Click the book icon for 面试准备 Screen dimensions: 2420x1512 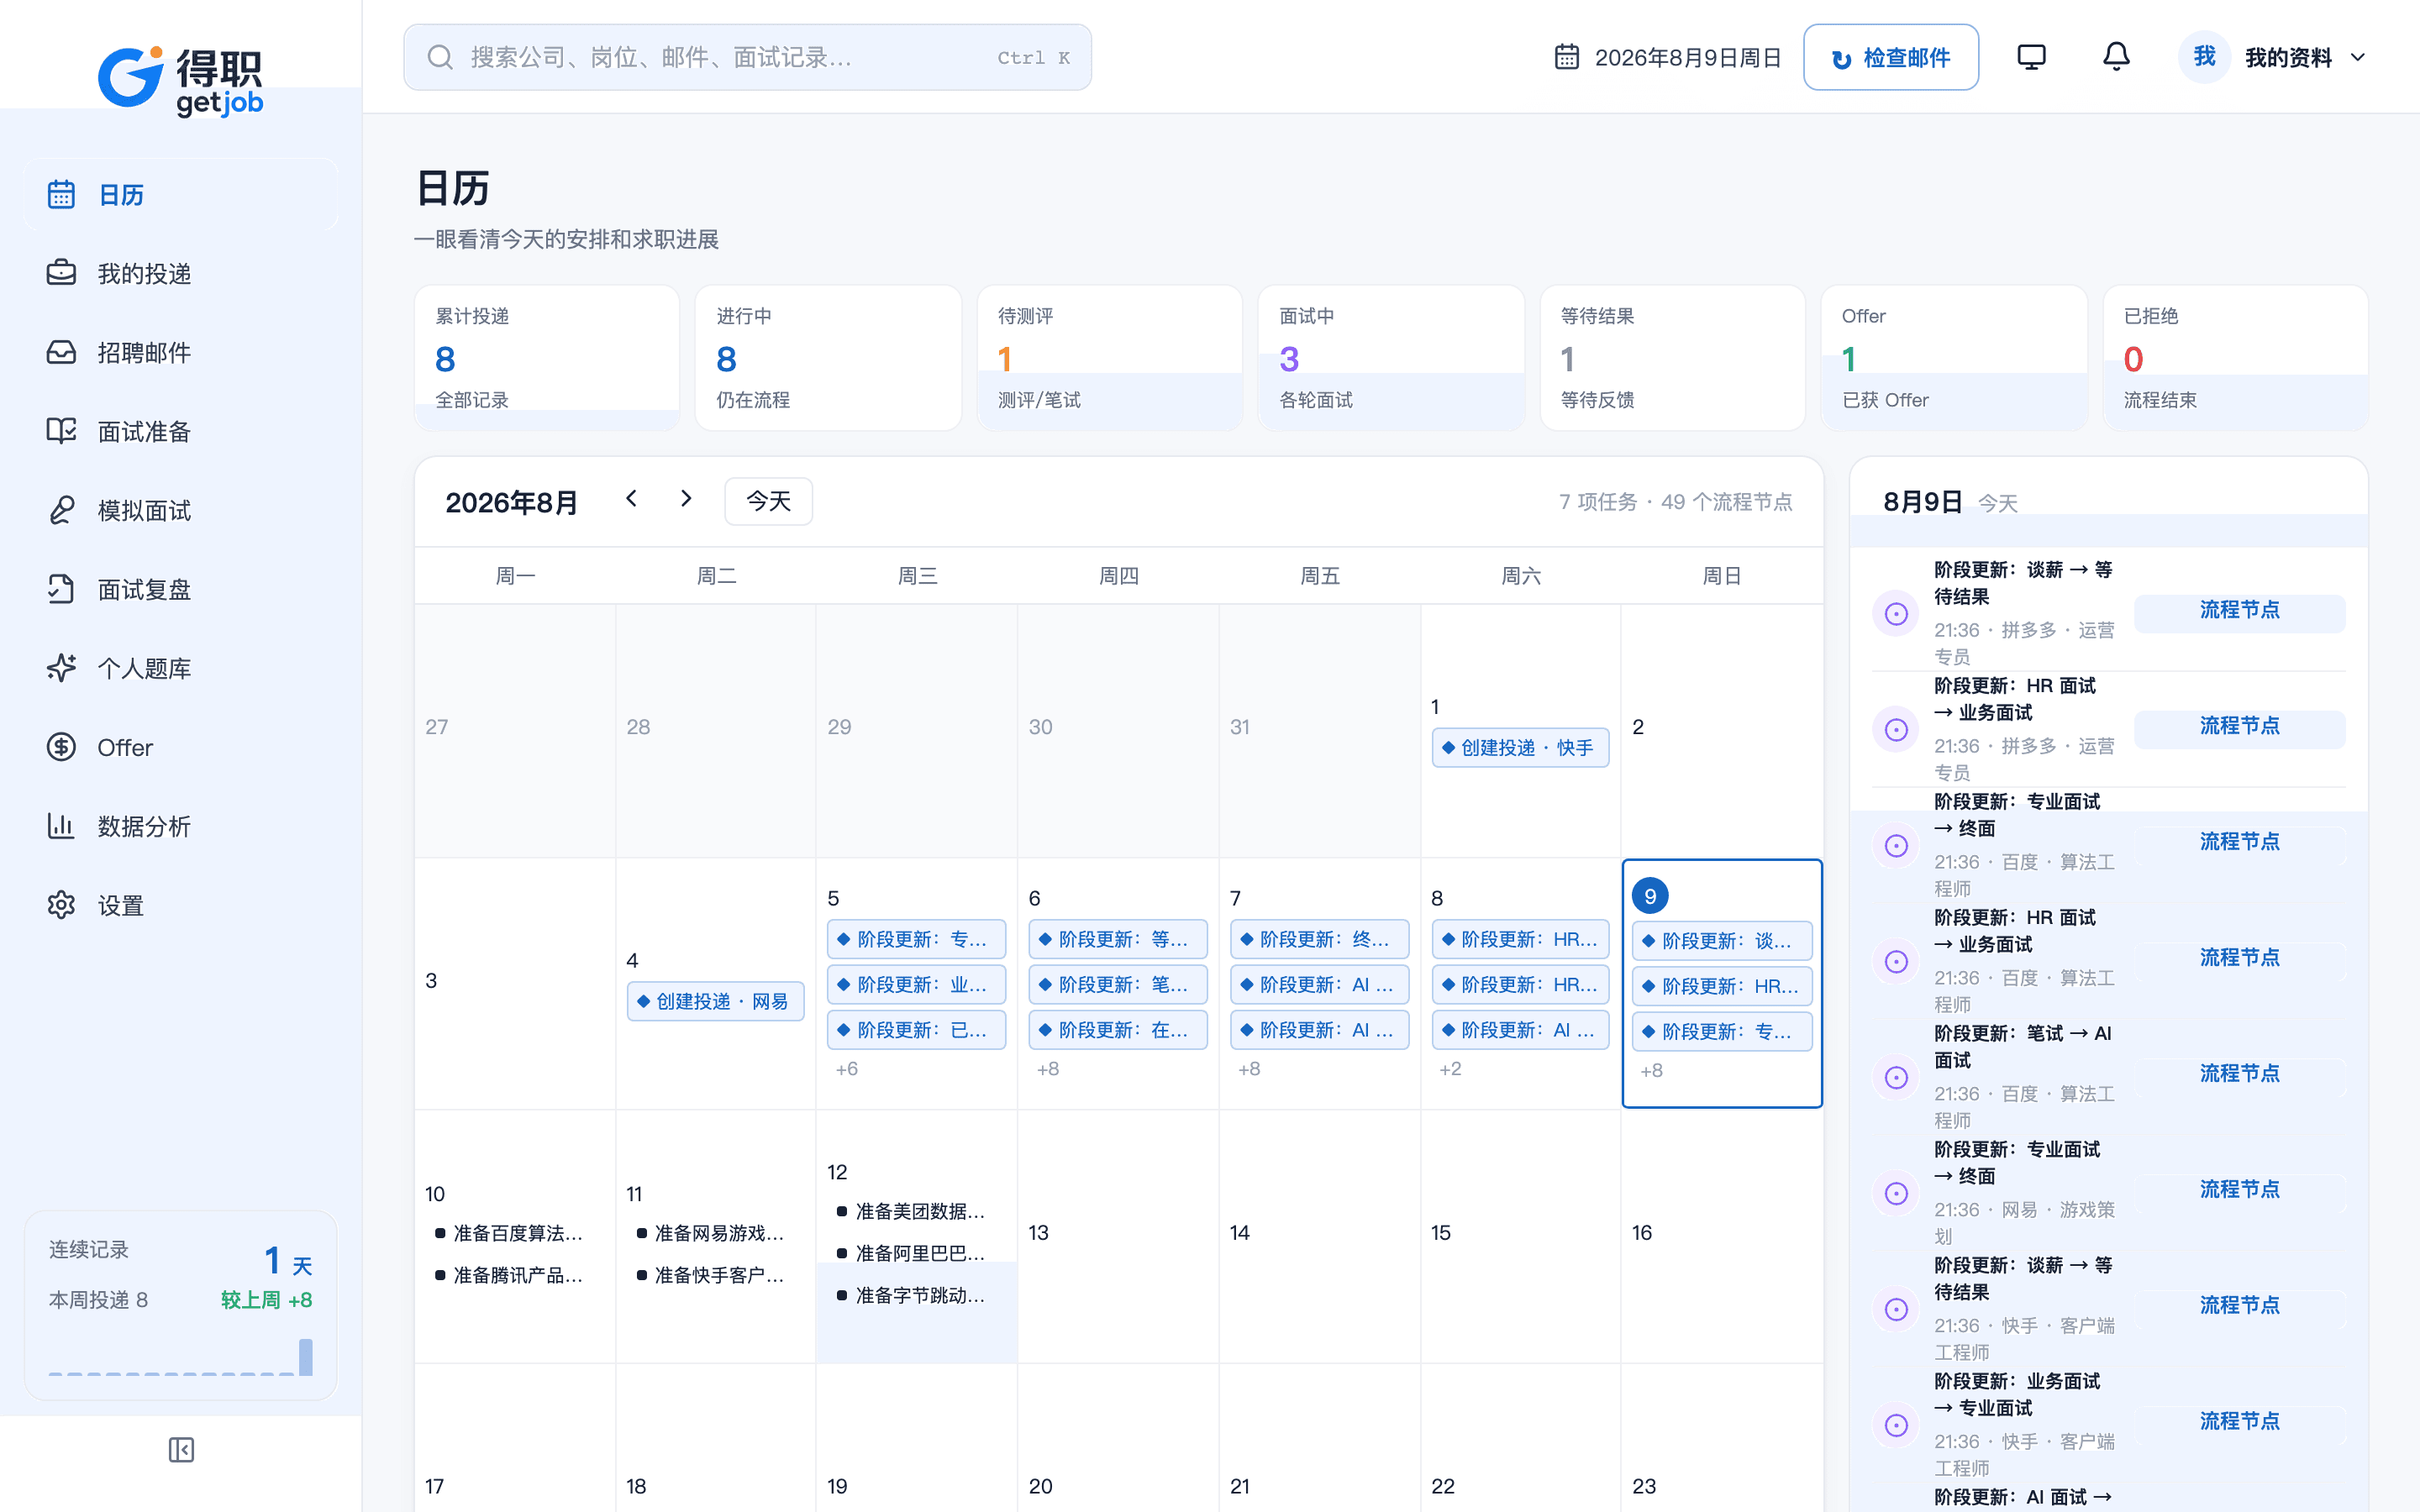tap(61, 431)
